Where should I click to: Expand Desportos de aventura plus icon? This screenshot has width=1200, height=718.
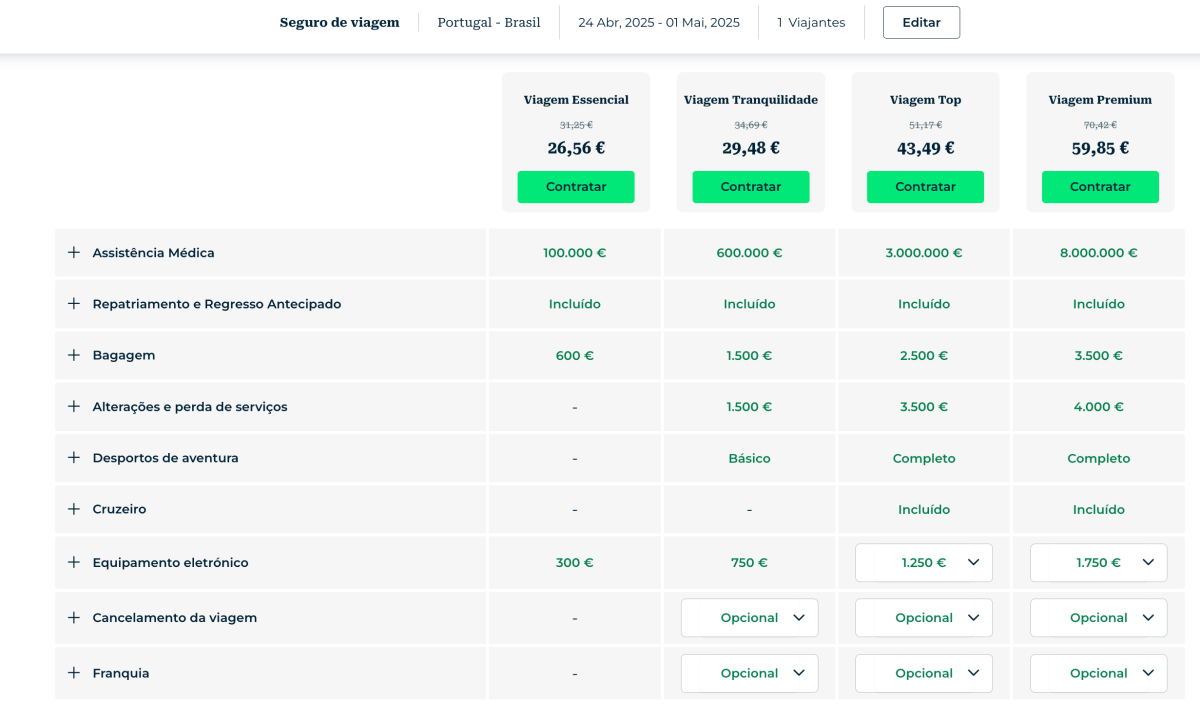coord(73,457)
